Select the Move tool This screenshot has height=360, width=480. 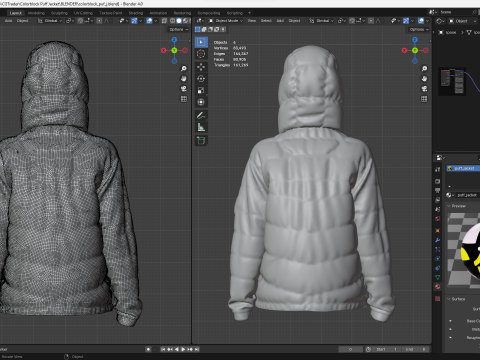(201, 67)
